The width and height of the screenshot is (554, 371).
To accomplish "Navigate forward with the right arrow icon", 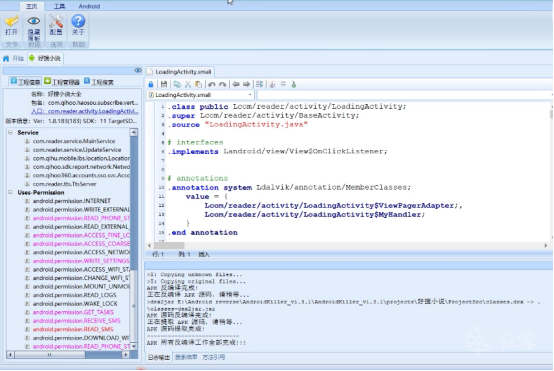I will tap(246, 84).
